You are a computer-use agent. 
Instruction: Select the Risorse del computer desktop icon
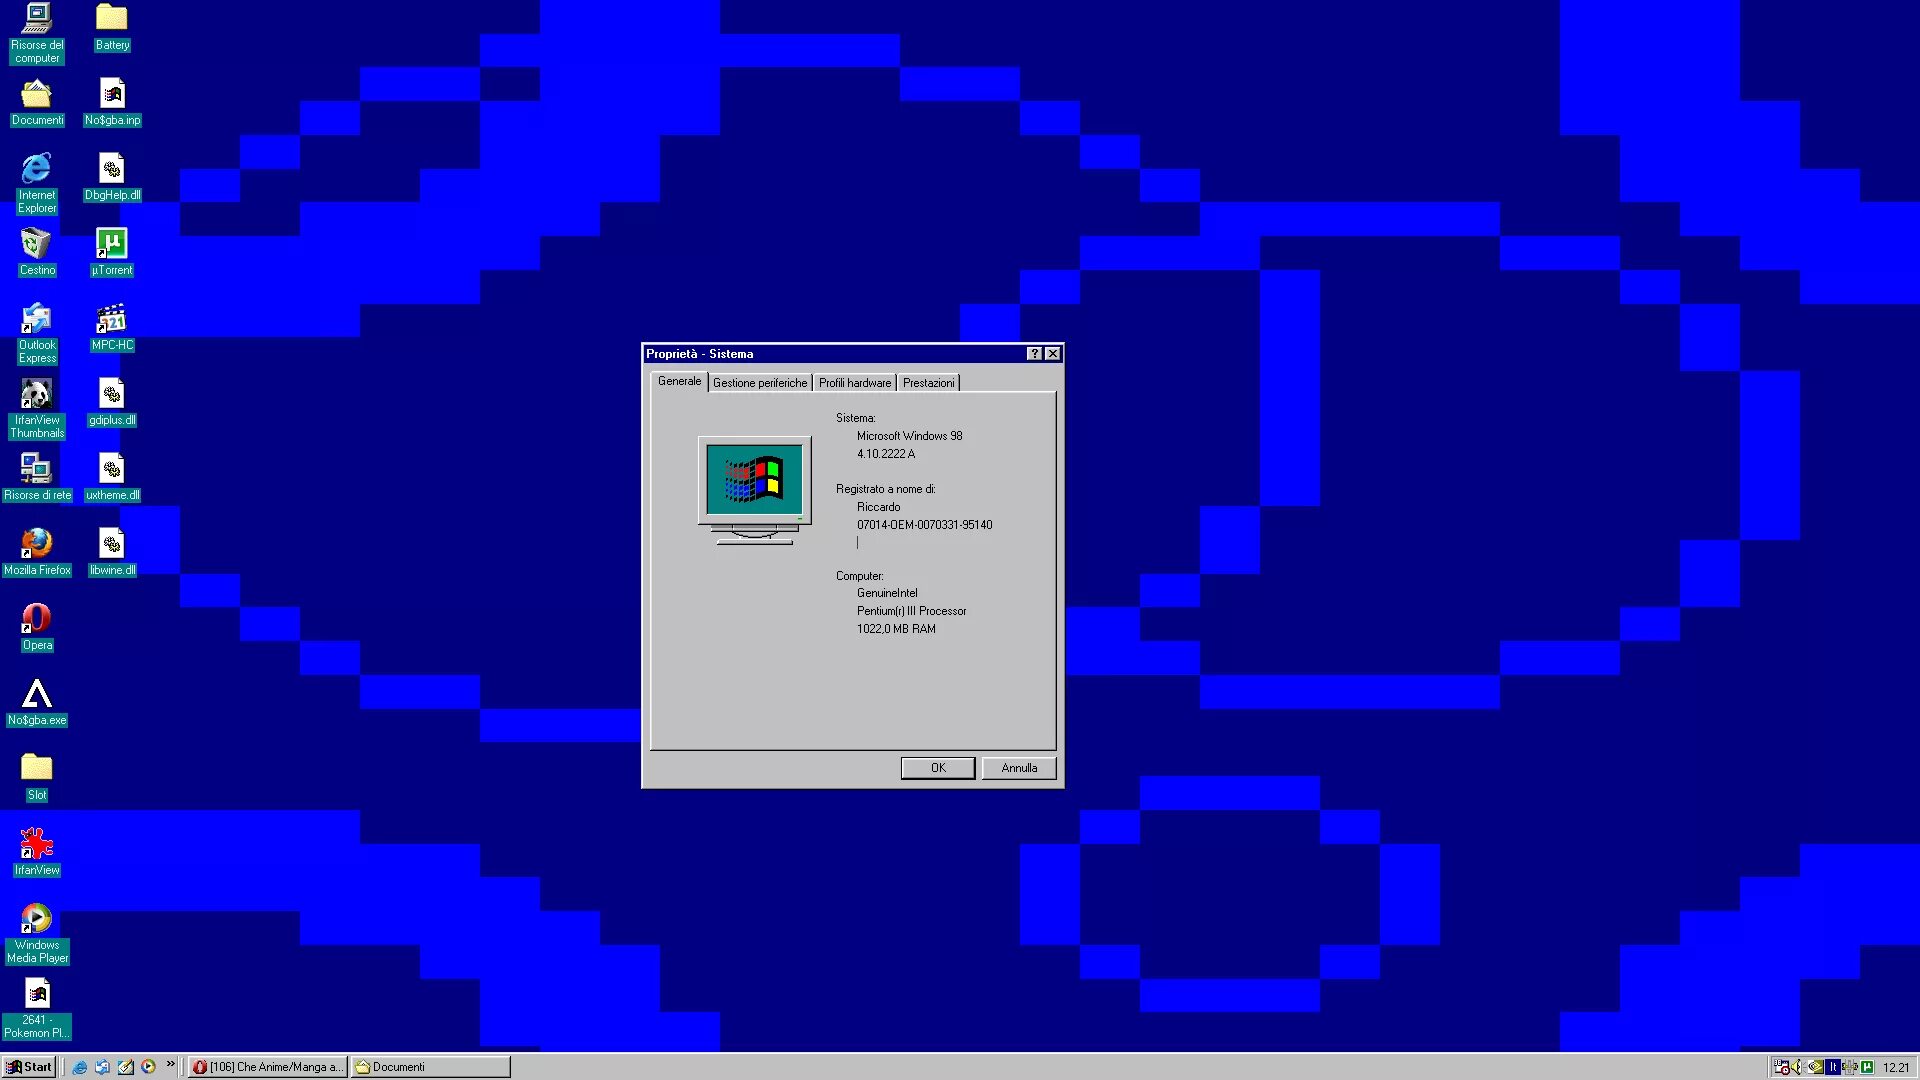(37, 33)
